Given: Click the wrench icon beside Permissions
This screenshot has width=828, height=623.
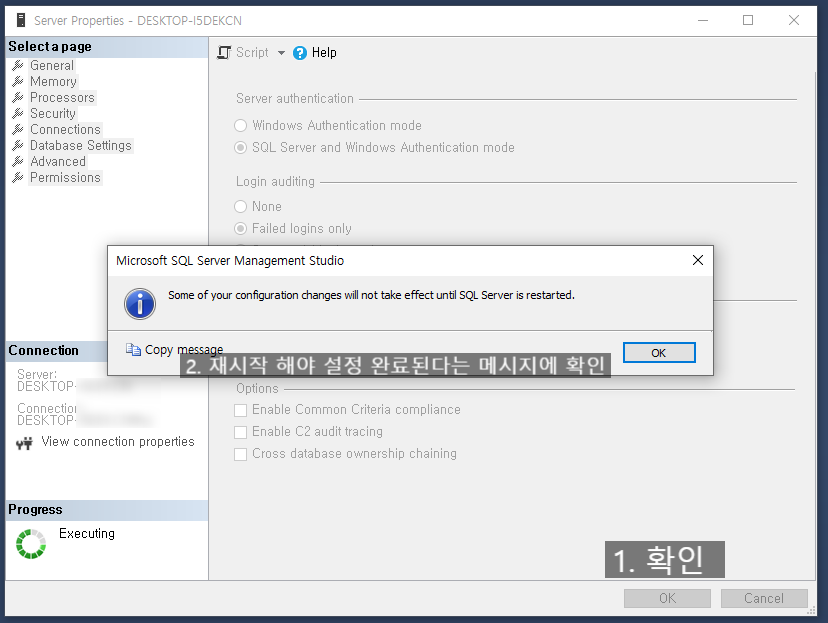Looking at the screenshot, I should pos(18,177).
